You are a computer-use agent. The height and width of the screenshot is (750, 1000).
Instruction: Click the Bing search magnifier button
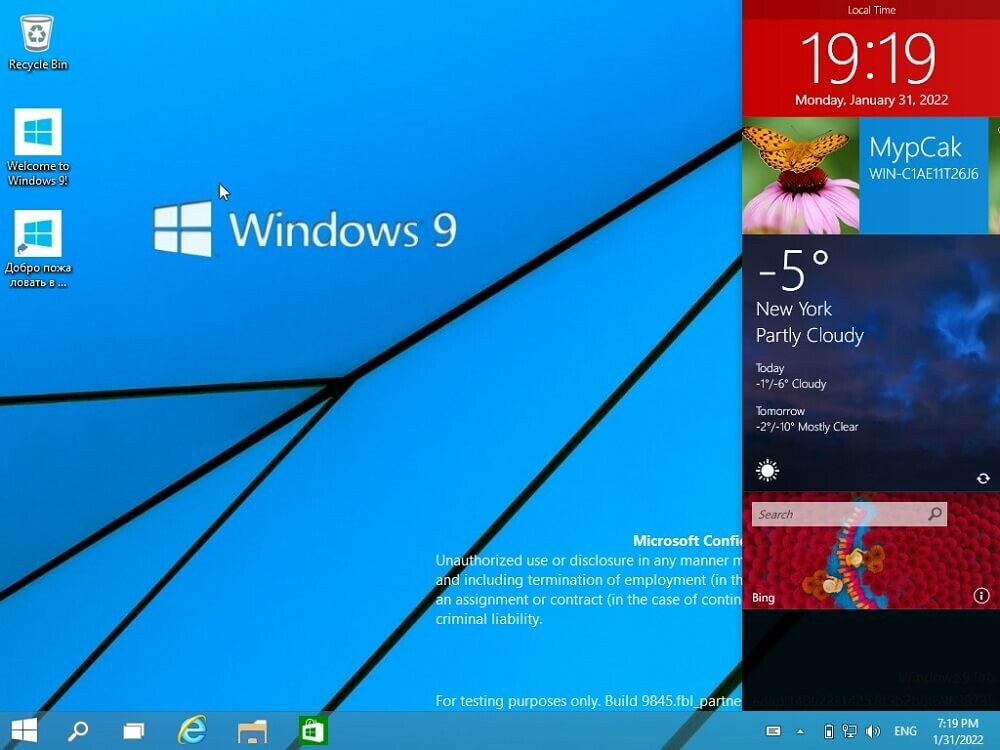[x=935, y=514]
